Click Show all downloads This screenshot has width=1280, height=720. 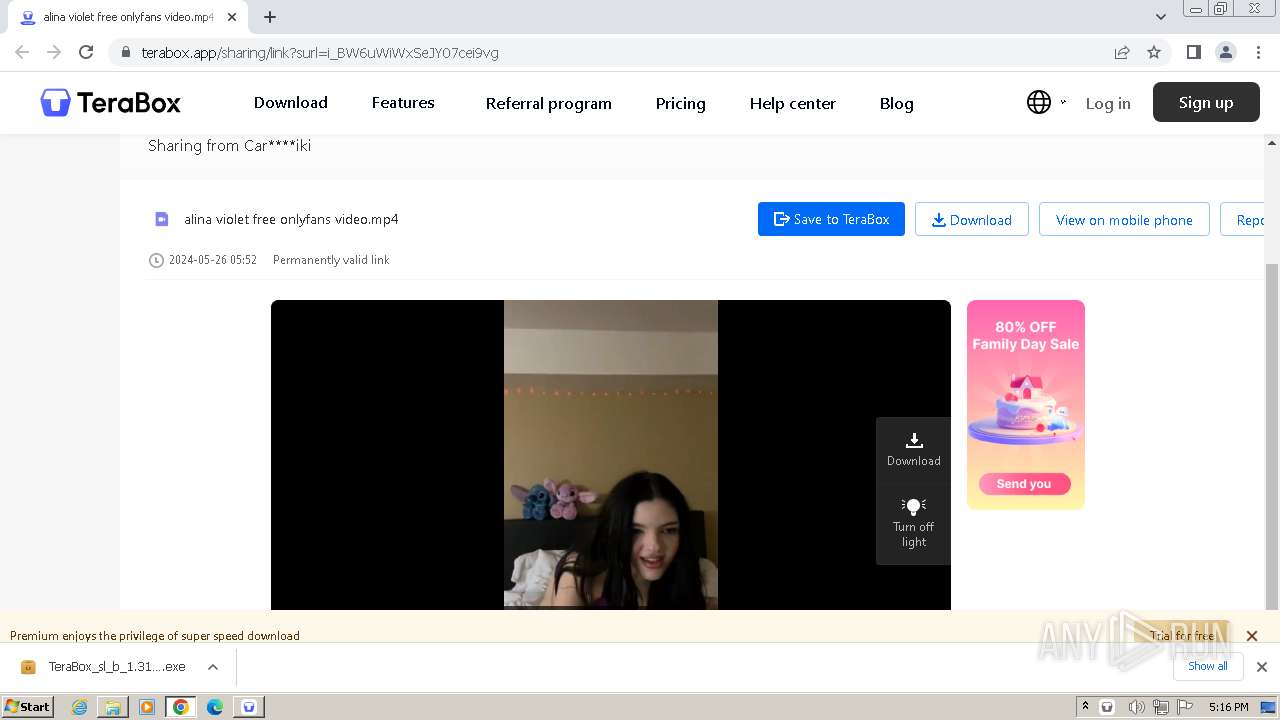click(1207, 666)
